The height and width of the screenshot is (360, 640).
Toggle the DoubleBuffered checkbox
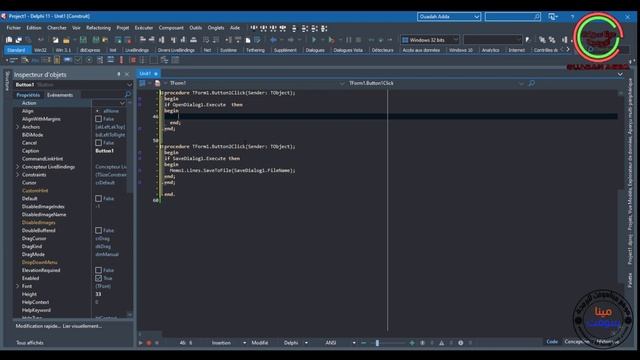[98, 230]
